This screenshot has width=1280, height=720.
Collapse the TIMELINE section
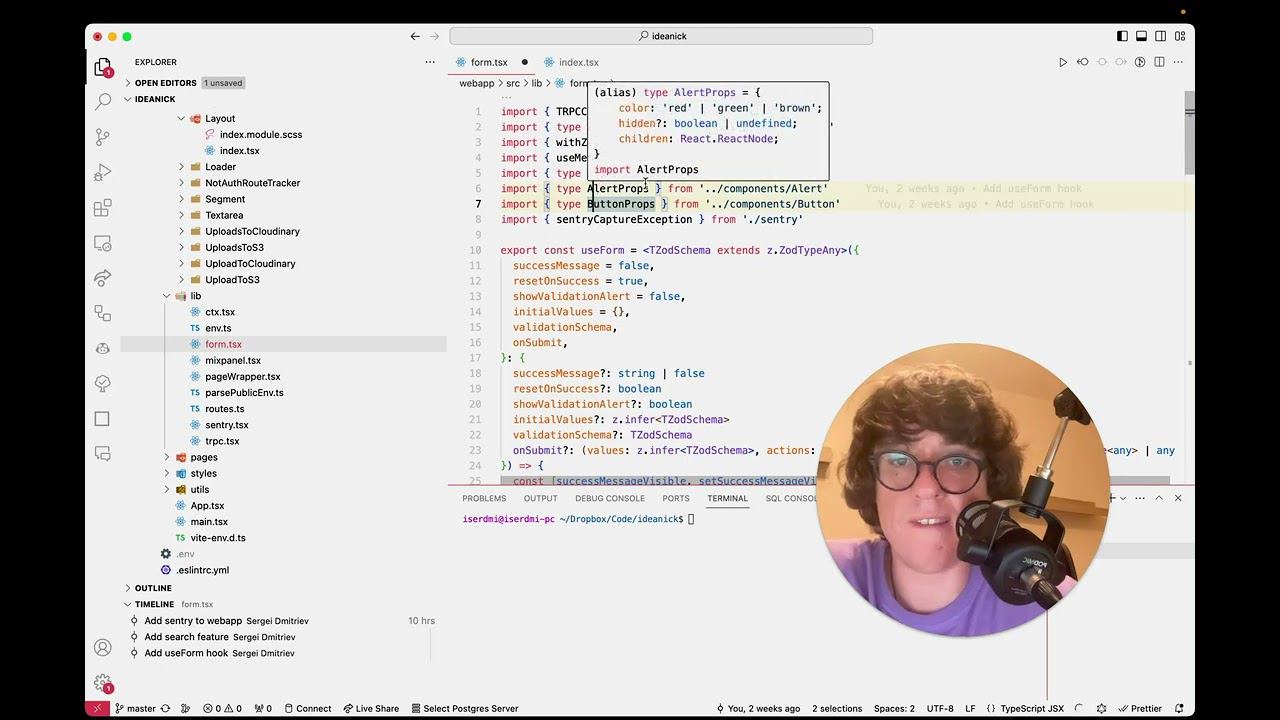point(284,604)
